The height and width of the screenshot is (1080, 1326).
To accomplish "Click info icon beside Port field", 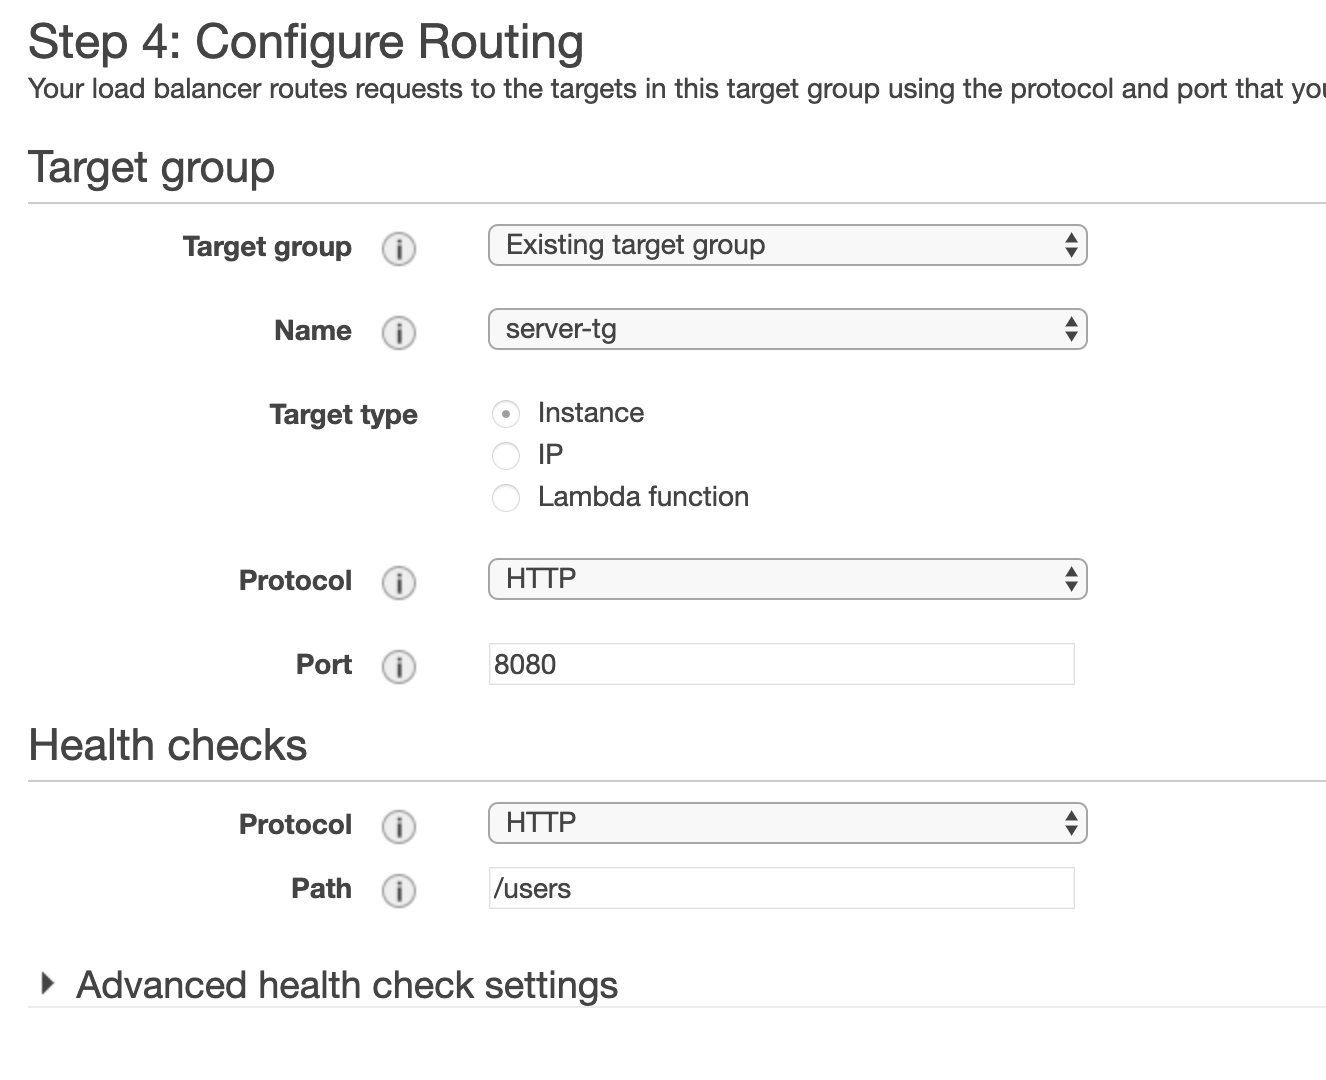I will (398, 666).
